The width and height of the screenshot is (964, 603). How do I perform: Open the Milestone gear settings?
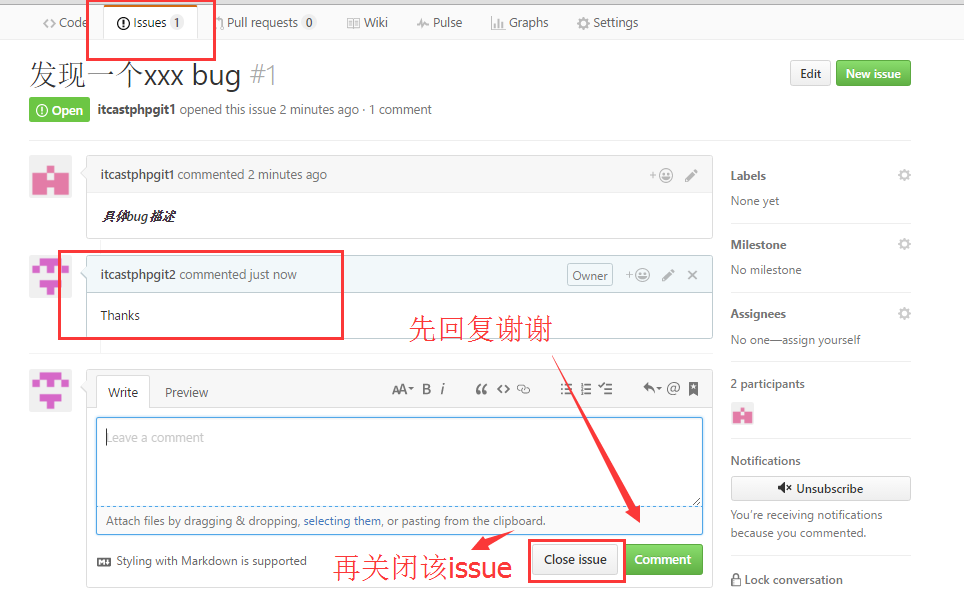[904, 244]
